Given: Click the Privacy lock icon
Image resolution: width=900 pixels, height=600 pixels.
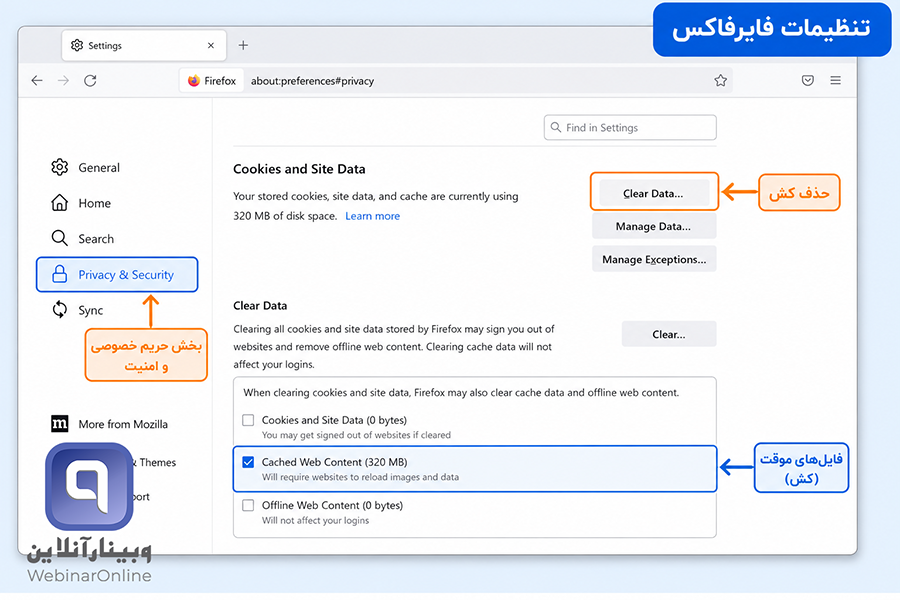Looking at the screenshot, I should (x=60, y=274).
